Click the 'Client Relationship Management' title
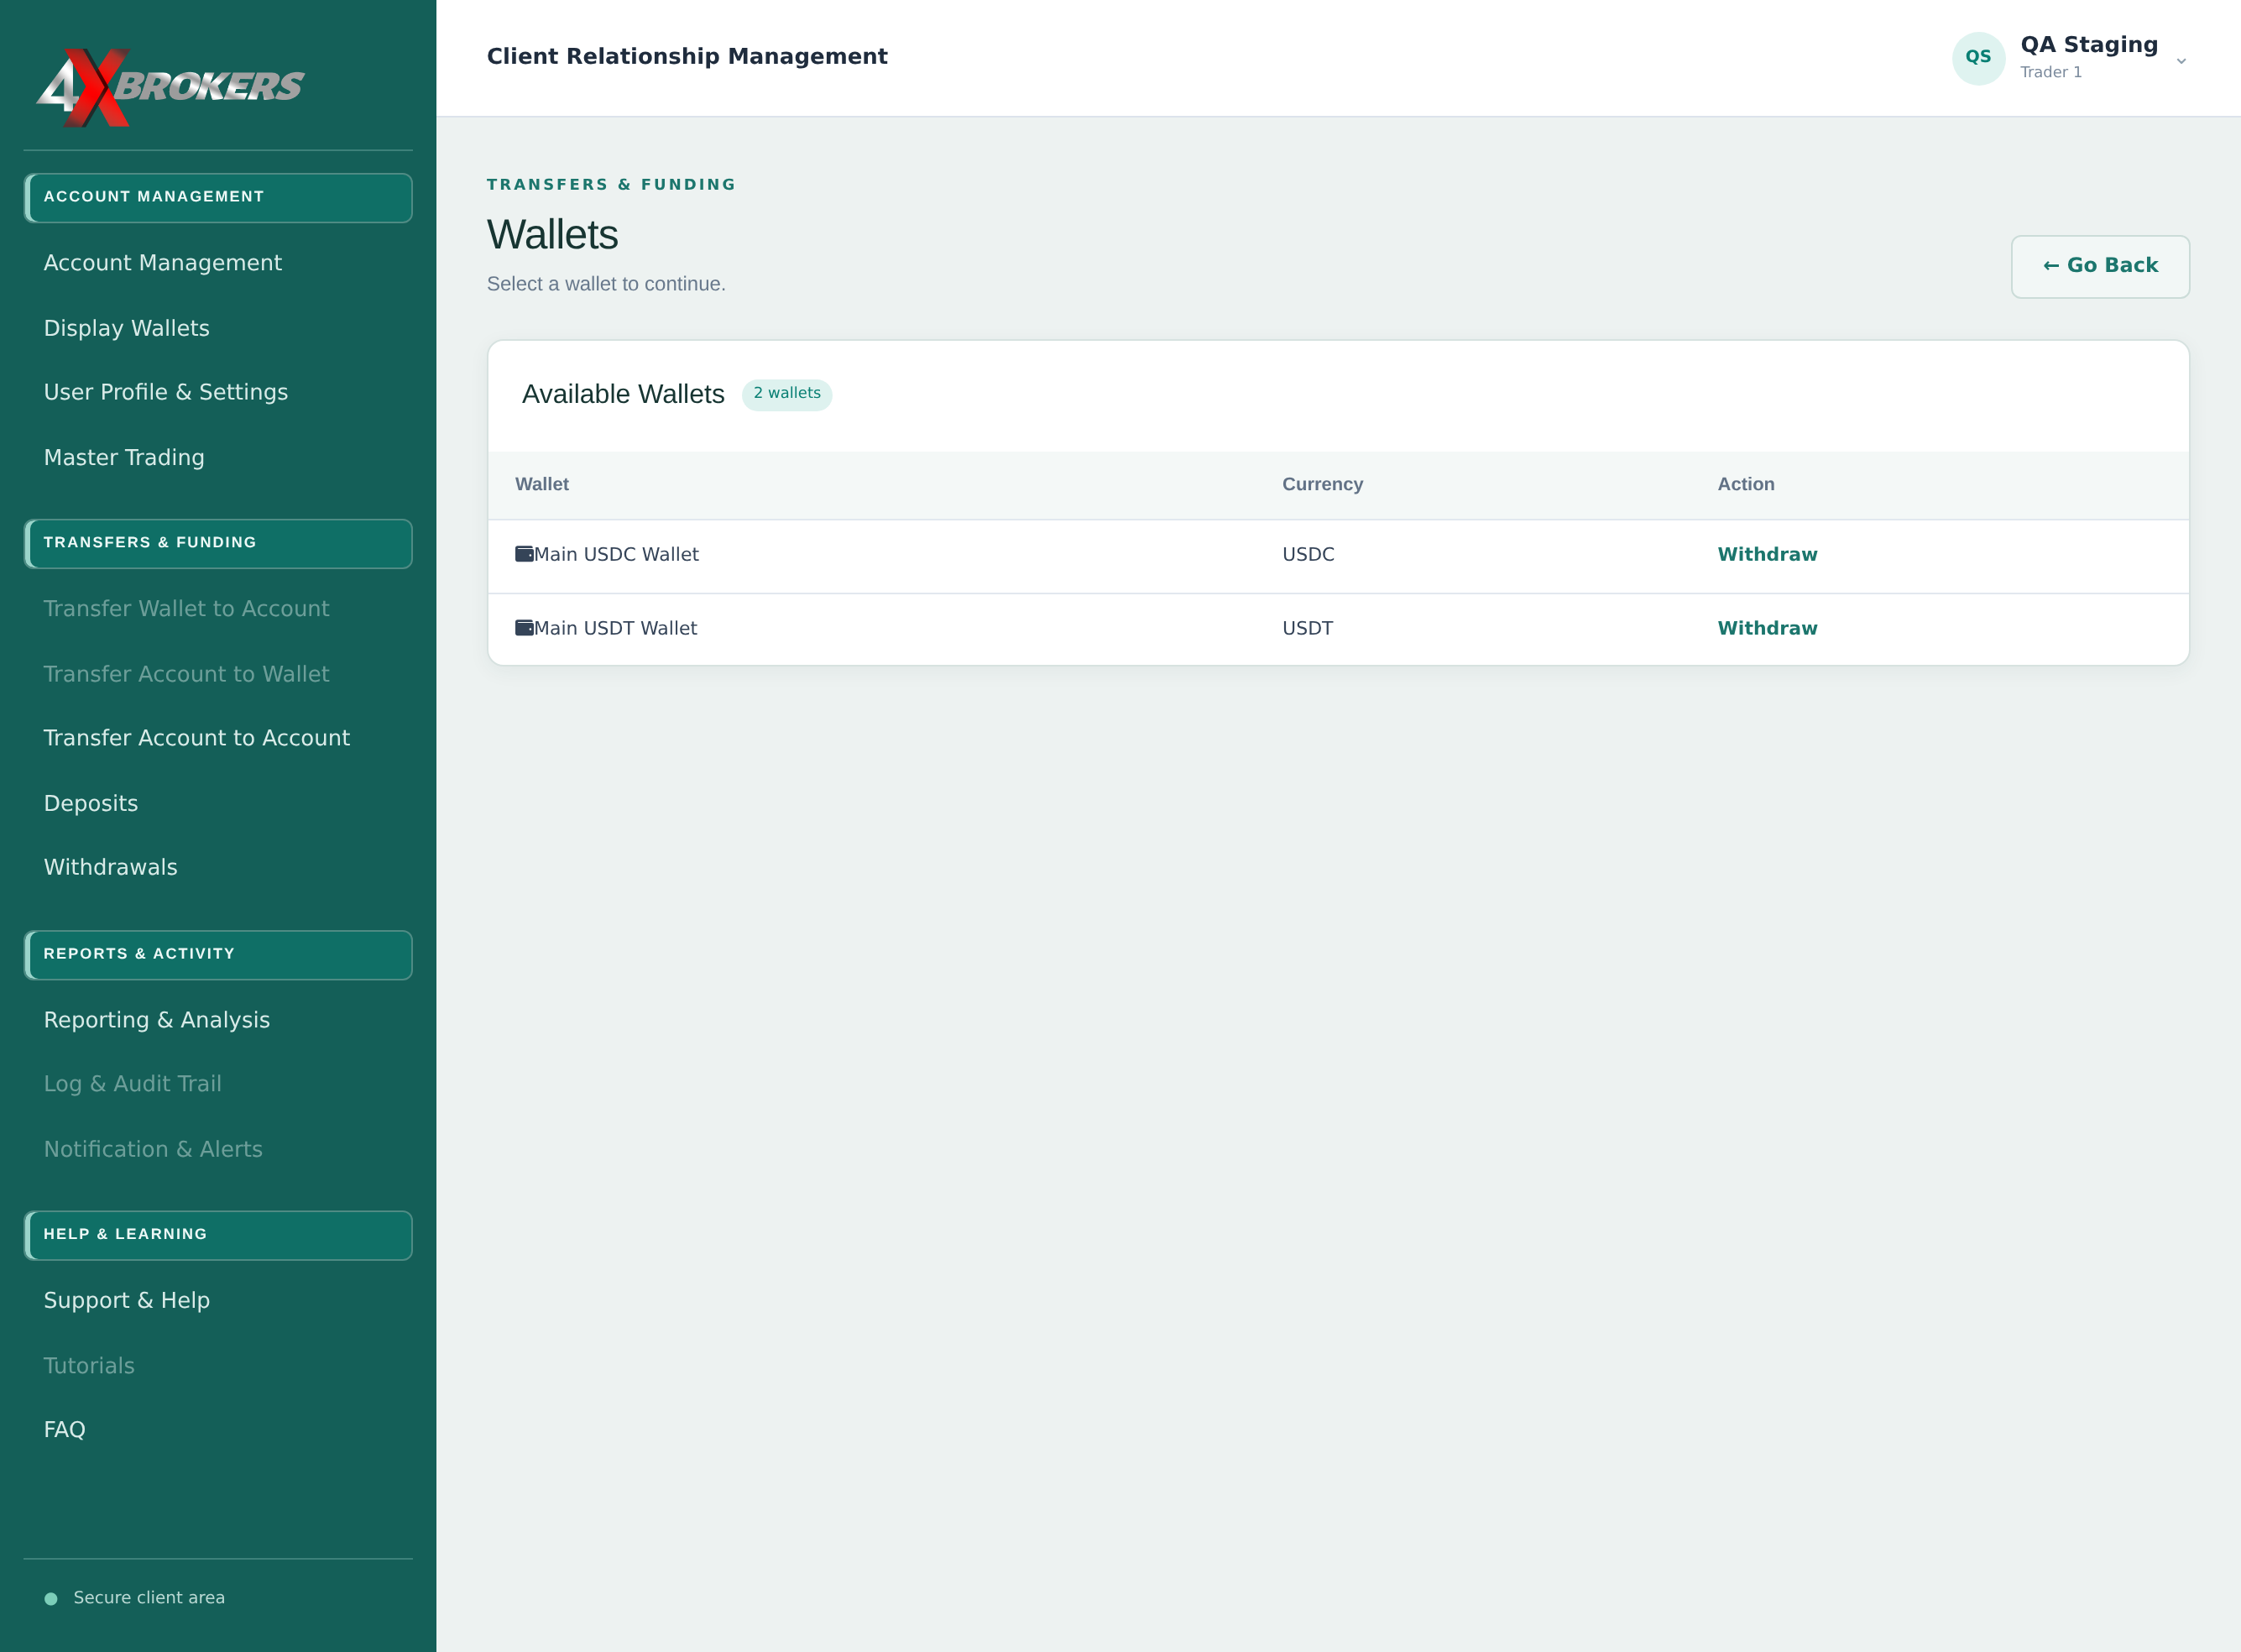This screenshot has height=1652, width=2241. click(687, 56)
